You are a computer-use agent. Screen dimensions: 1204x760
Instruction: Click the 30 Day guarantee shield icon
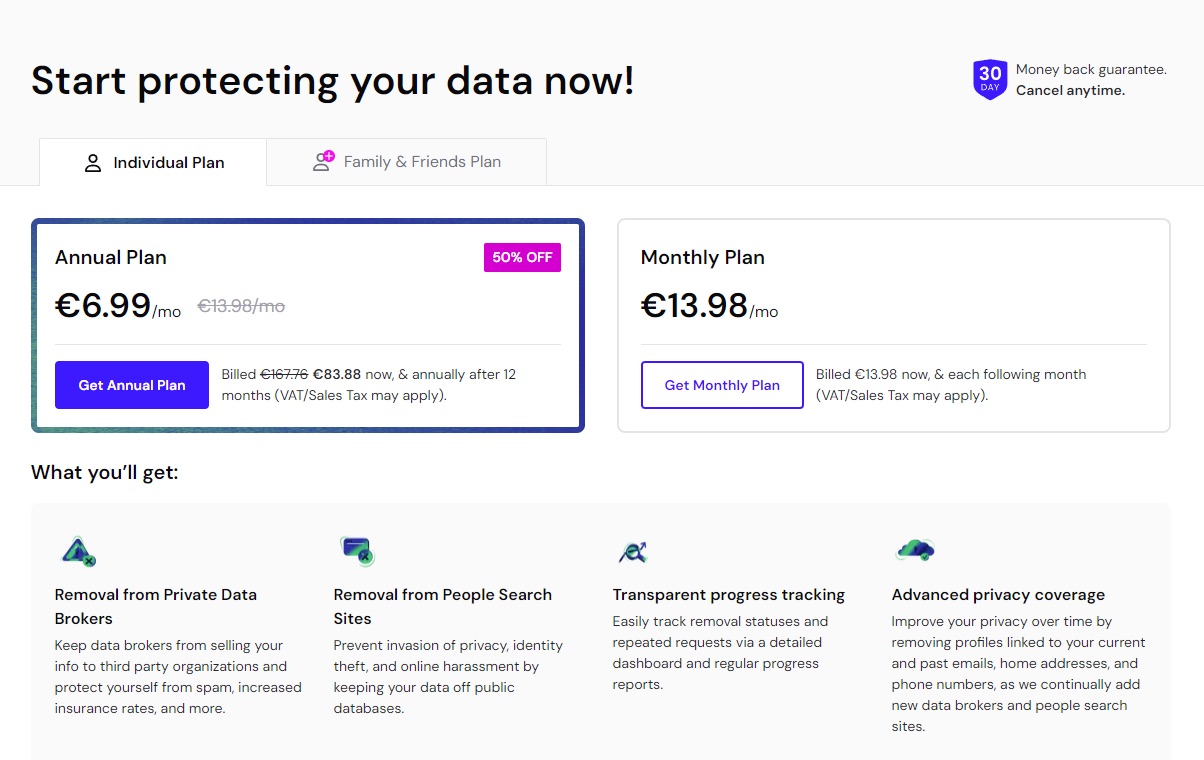pyautogui.click(x=989, y=79)
